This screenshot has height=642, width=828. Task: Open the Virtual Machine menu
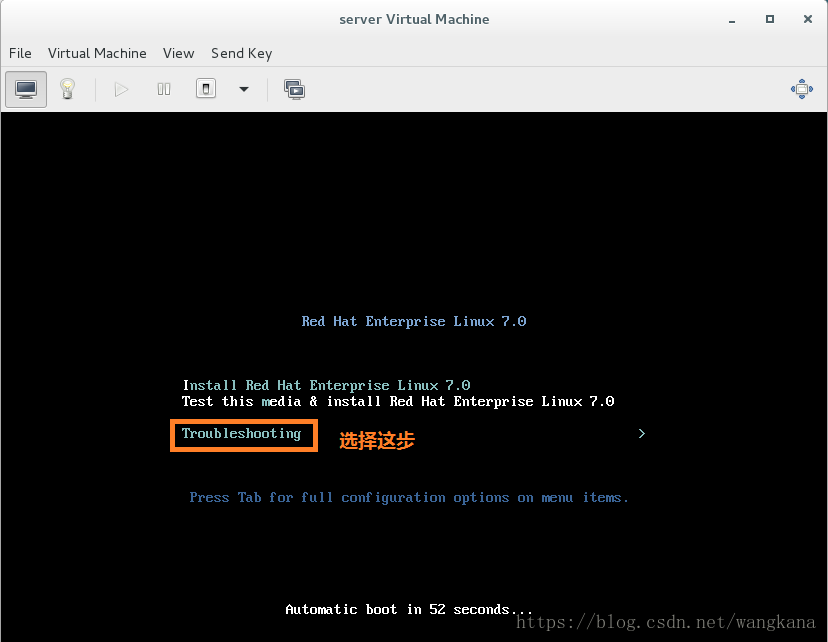point(97,53)
